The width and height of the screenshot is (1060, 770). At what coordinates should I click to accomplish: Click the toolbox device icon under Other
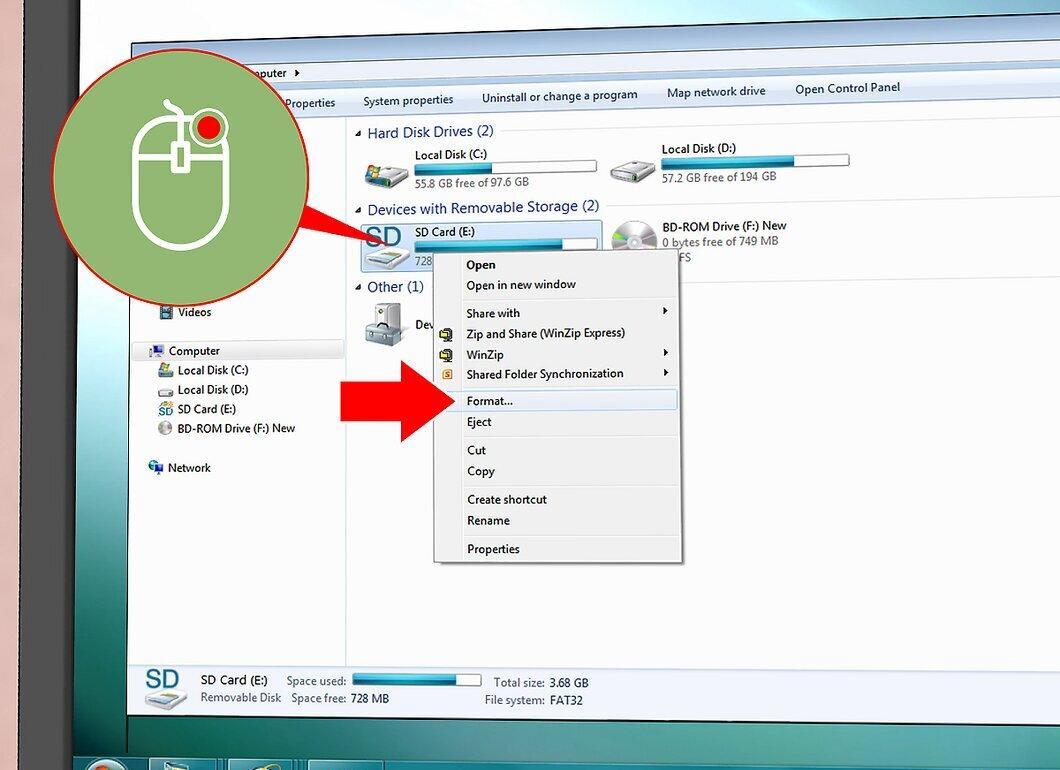click(385, 325)
